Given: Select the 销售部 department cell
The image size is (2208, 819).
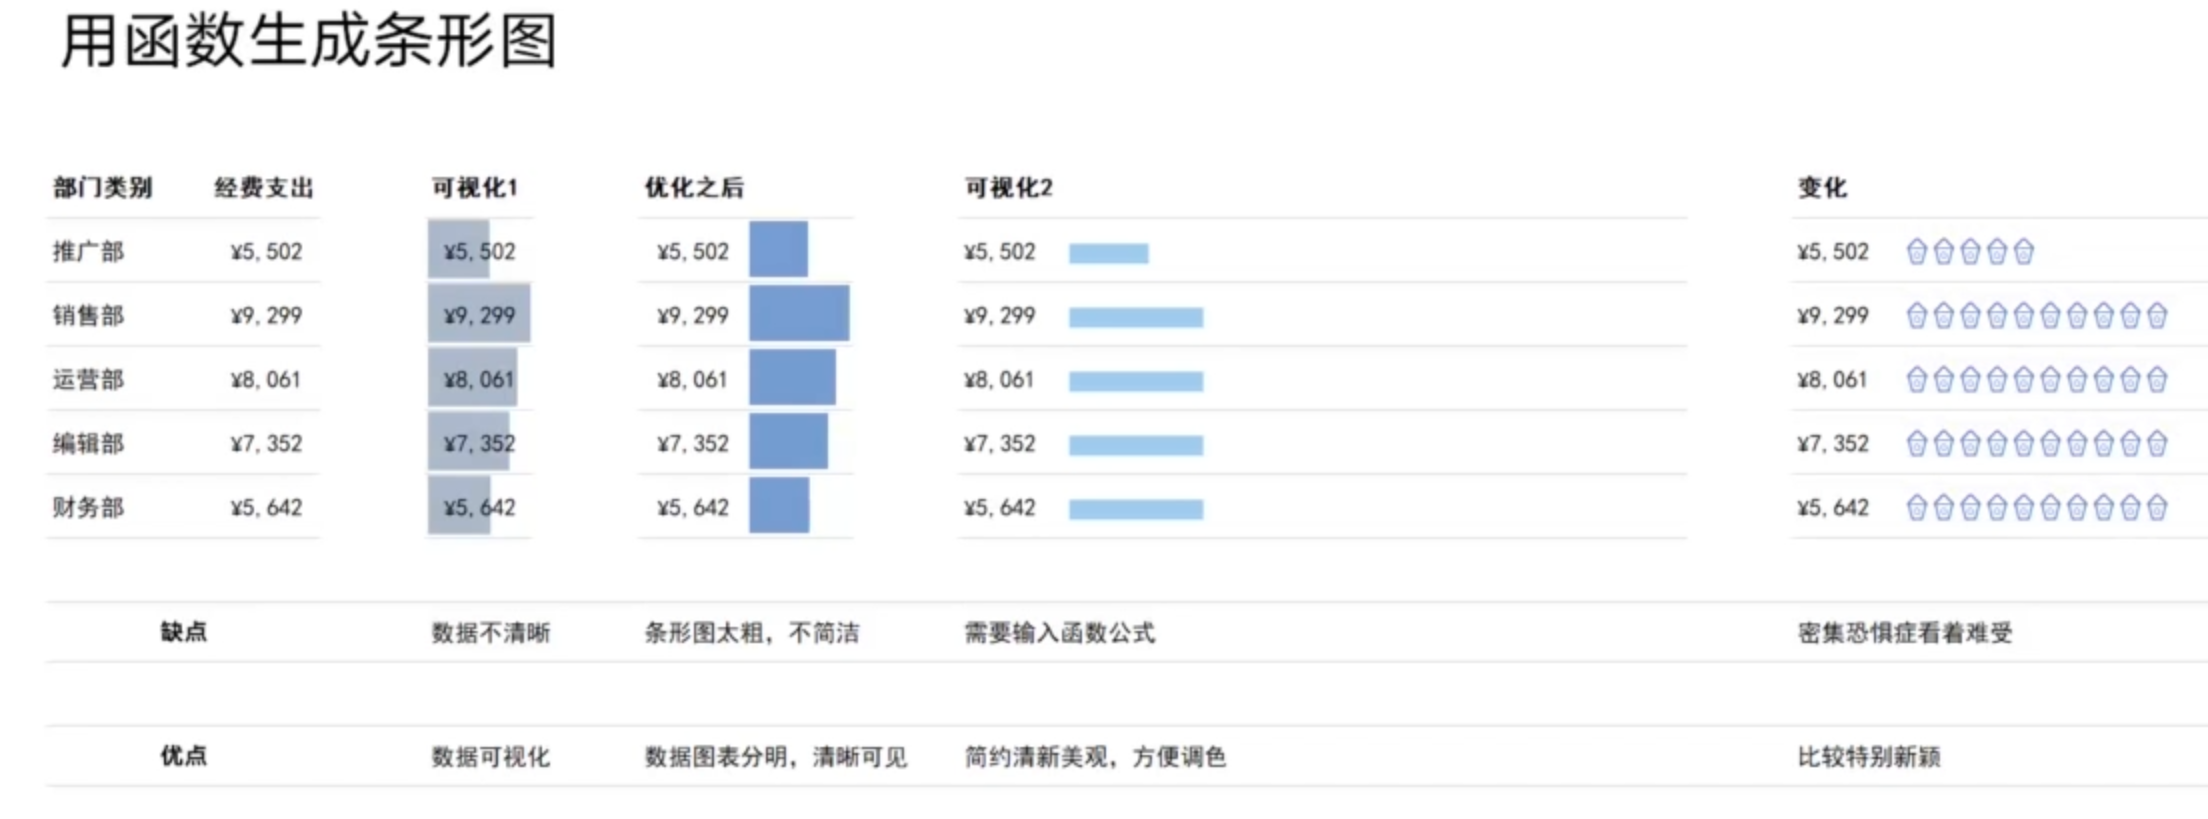Looking at the screenshot, I should tap(88, 315).
